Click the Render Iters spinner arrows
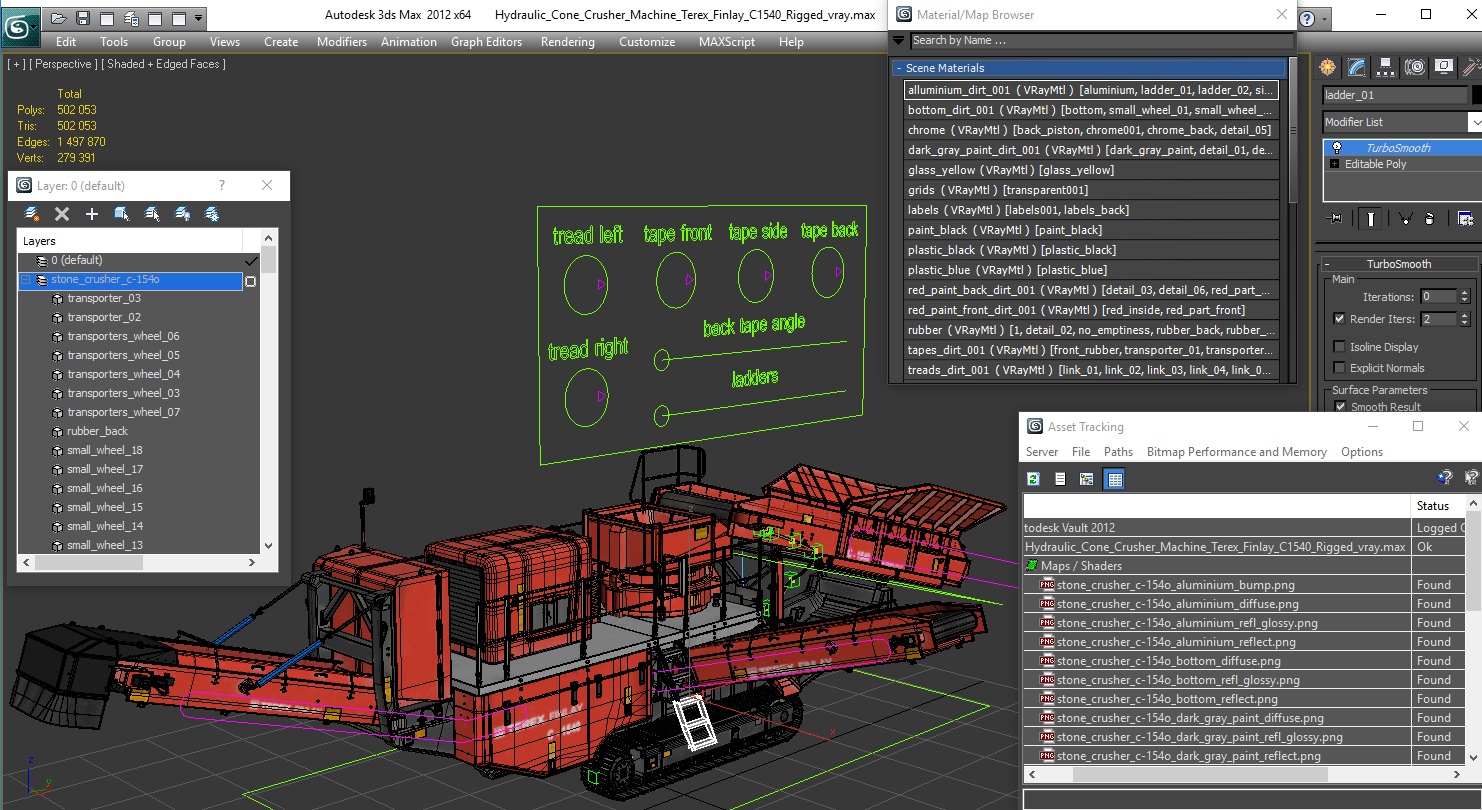The height and width of the screenshot is (810, 1482). coord(1465,319)
